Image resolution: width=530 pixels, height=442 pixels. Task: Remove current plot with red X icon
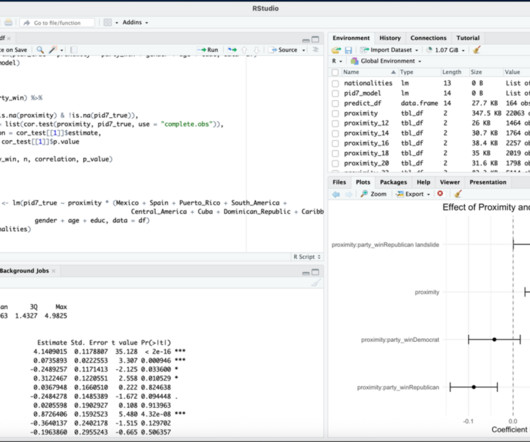click(440, 194)
